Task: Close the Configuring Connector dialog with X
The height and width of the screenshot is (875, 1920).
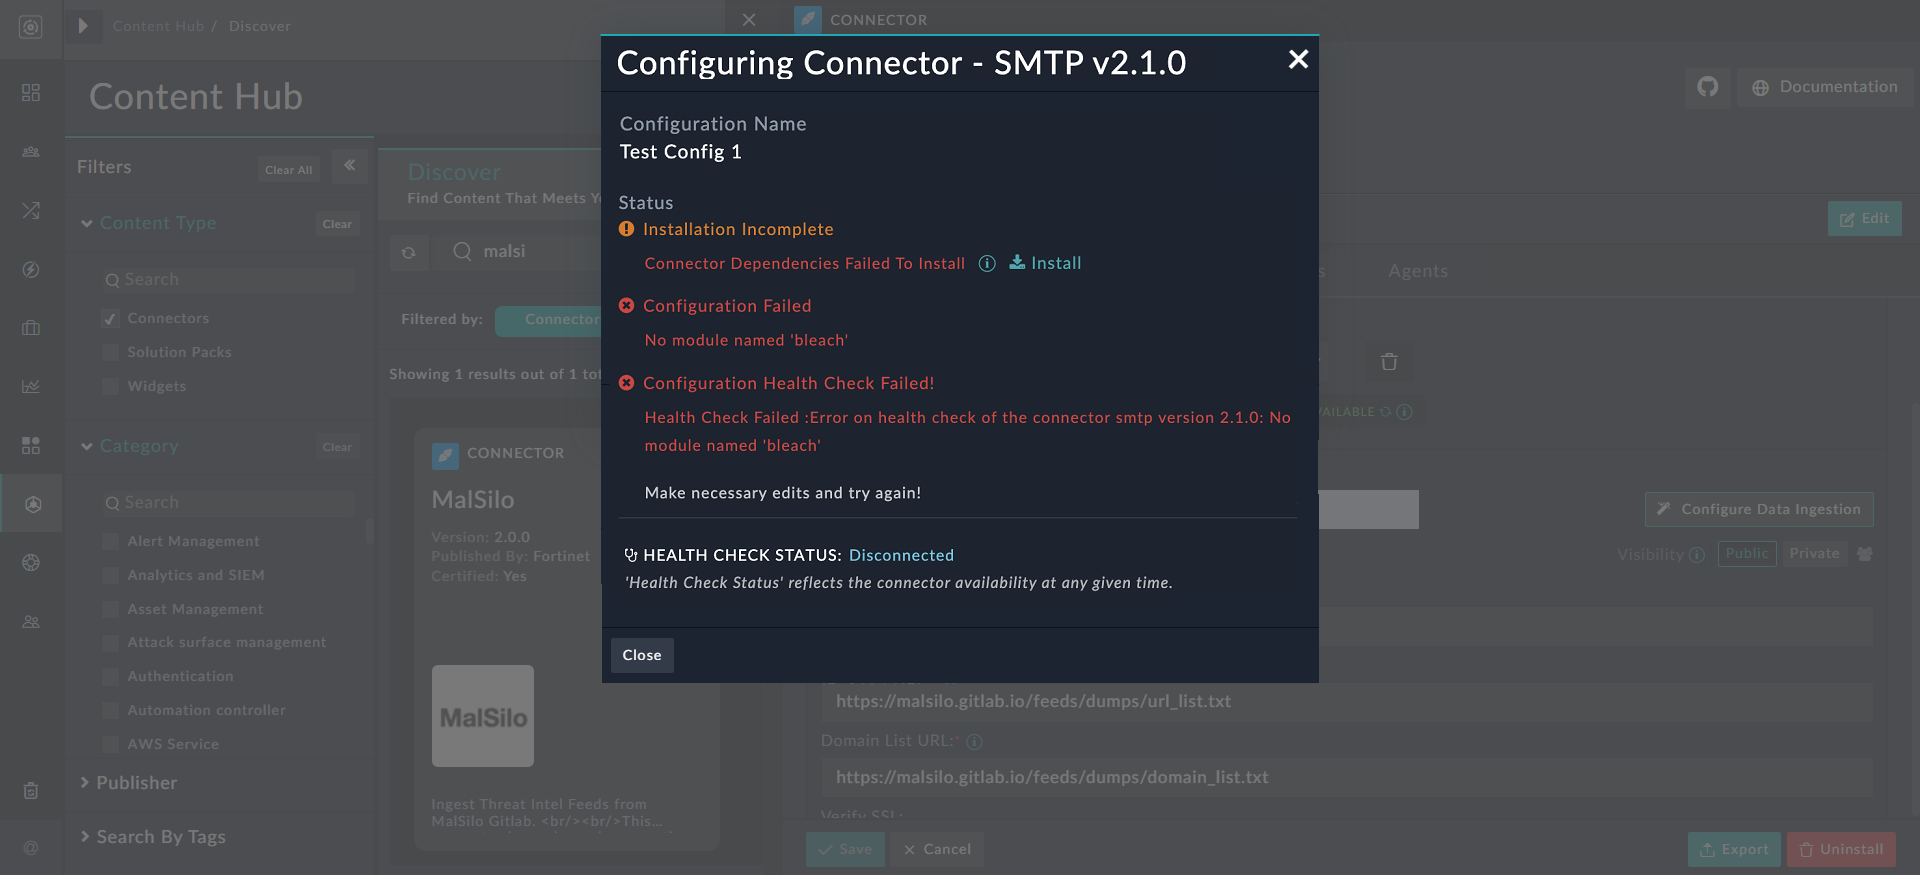Action: point(1298,60)
